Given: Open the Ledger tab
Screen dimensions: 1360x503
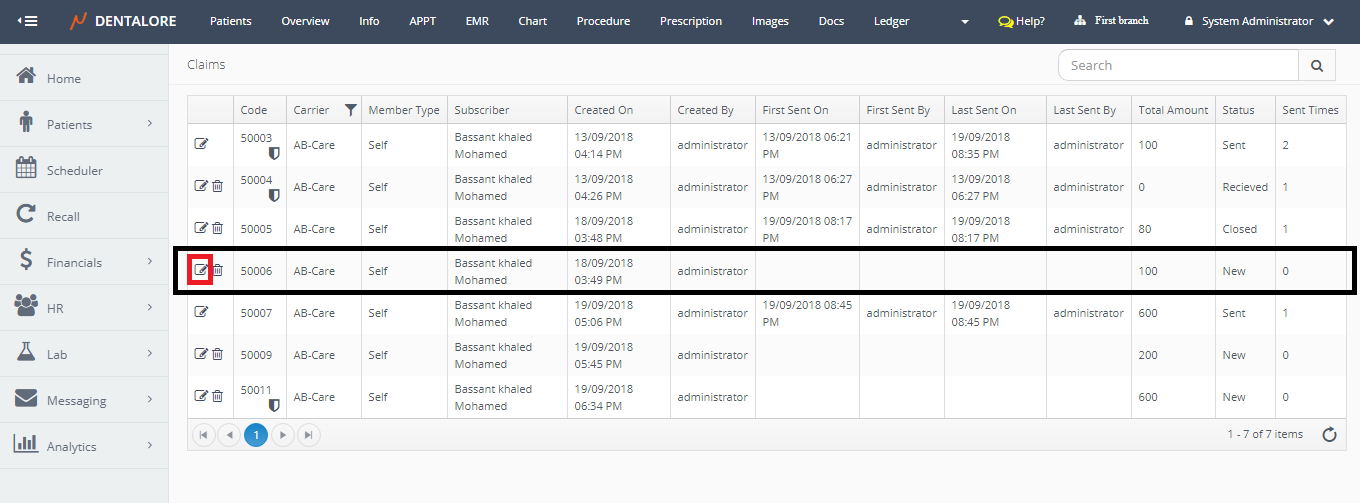Looking at the screenshot, I should tap(891, 21).
